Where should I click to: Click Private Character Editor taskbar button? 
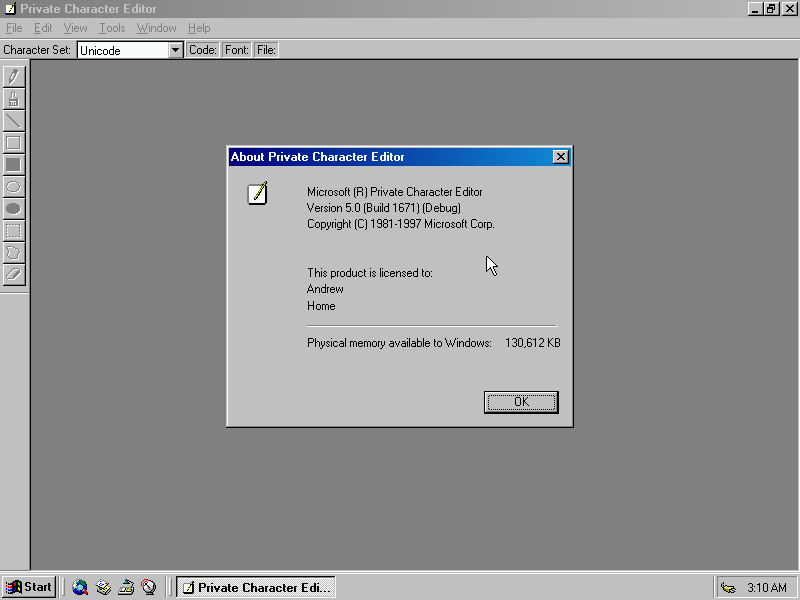coord(255,587)
